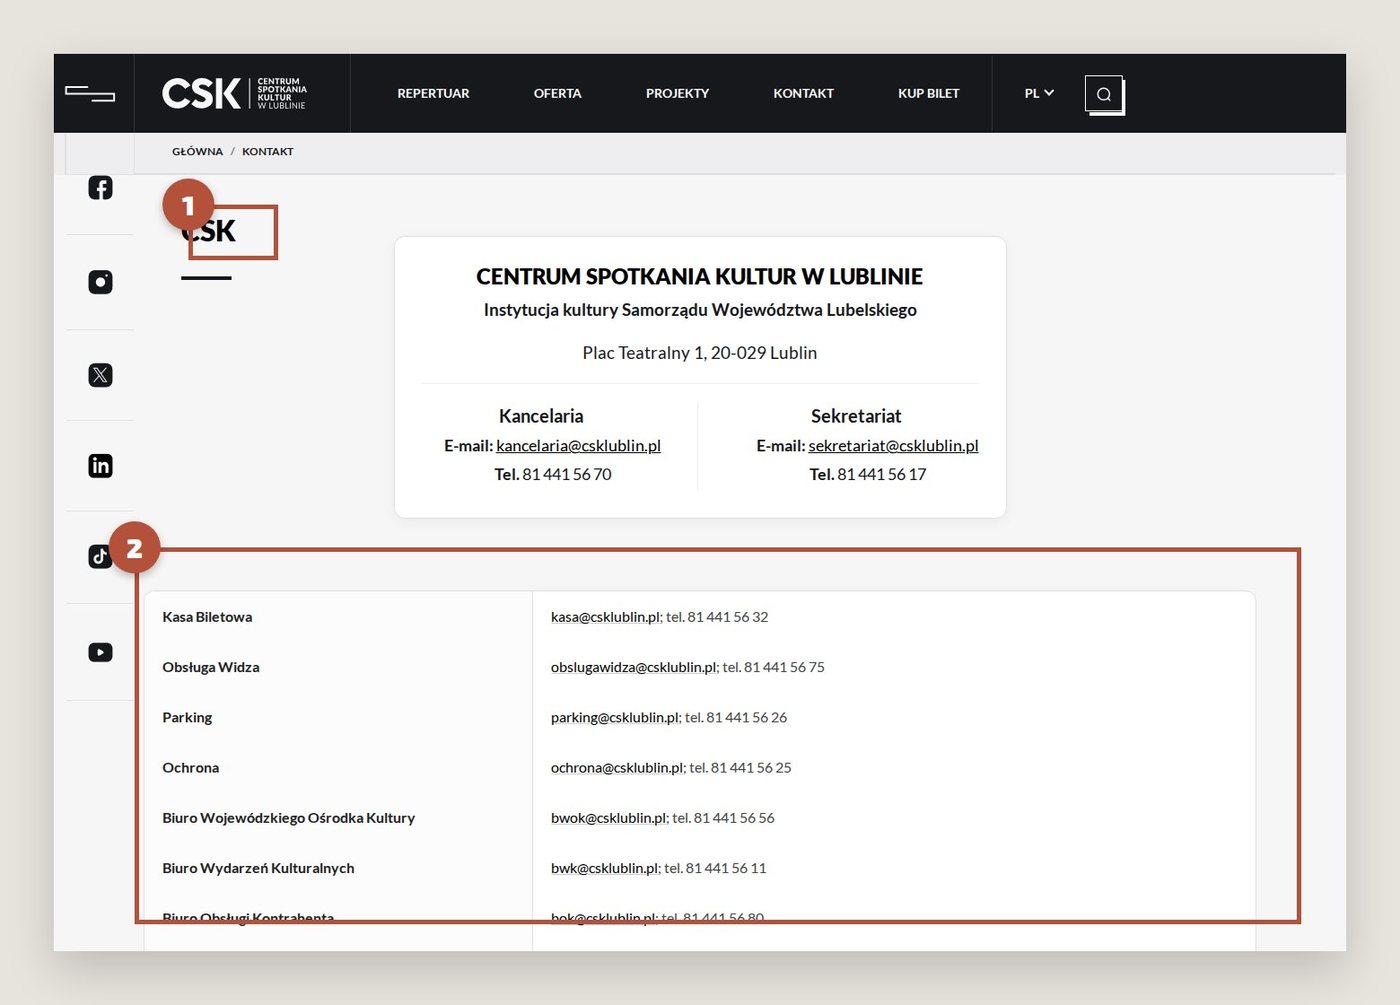Open the search icon button
The width and height of the screenshot is (1400, 1005).
[1104, 95]
